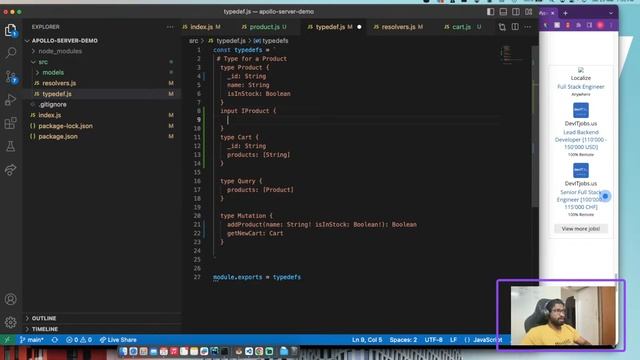Screen dimensions: 640x360
Task: Open the Explorer view in activity bar
Action: click(x=10, y=30)
